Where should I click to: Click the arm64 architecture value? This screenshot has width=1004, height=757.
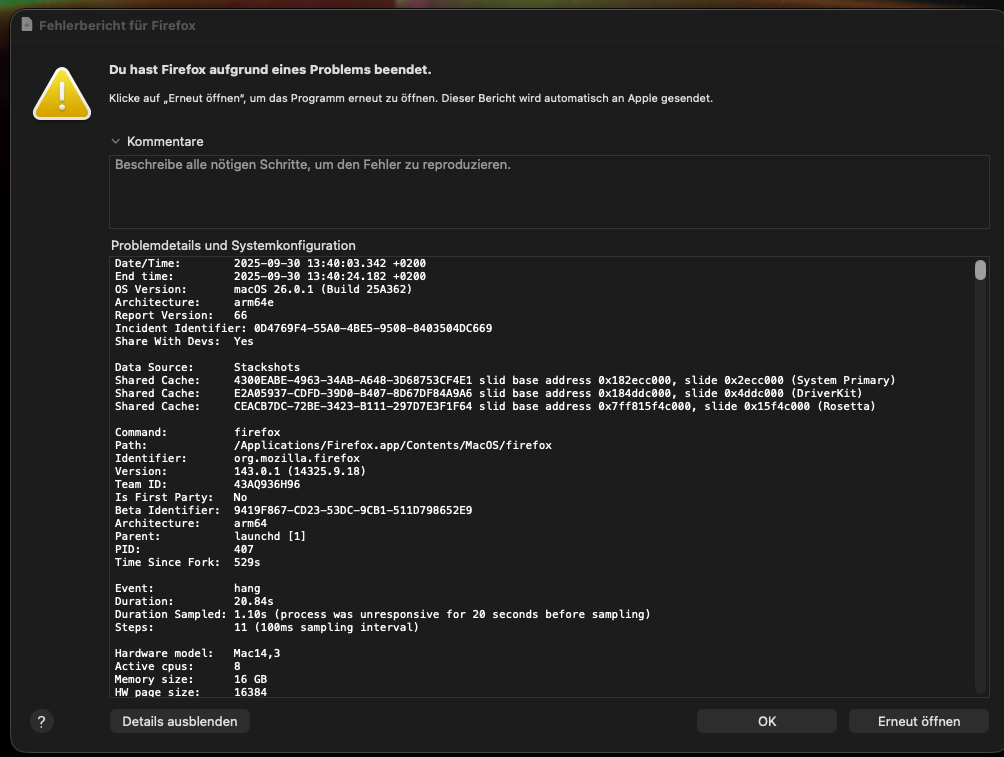click(x=250, y=523)
